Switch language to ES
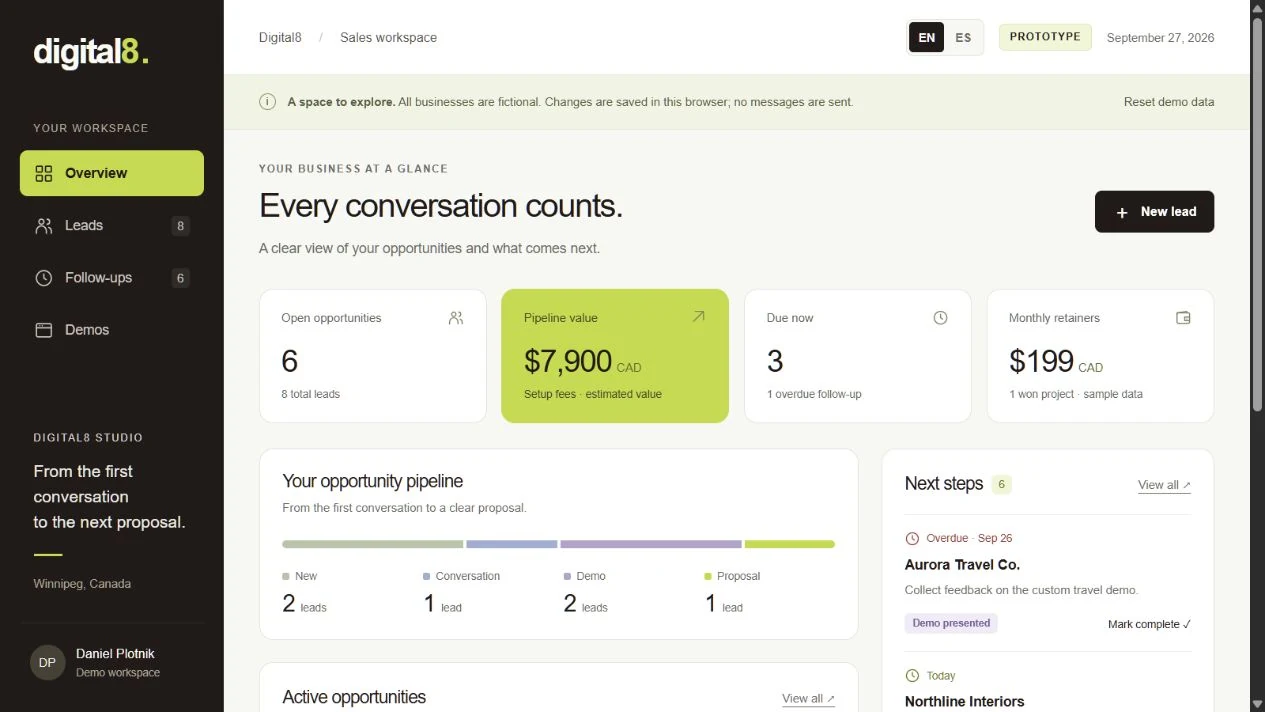 (963, 38)
